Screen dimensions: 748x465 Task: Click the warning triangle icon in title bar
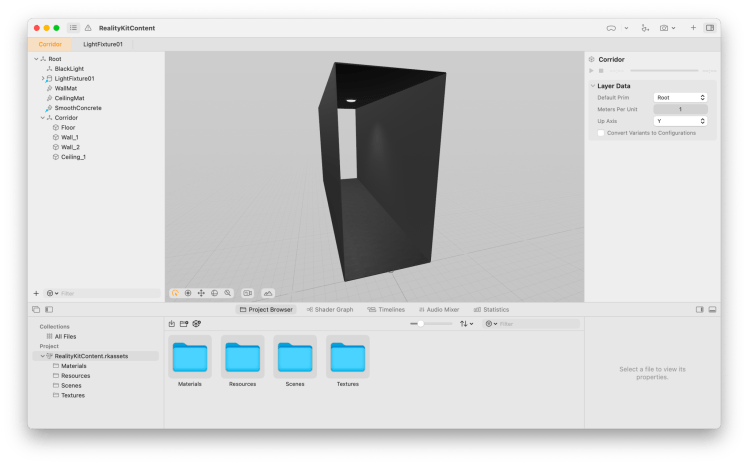tap(88, 28)
